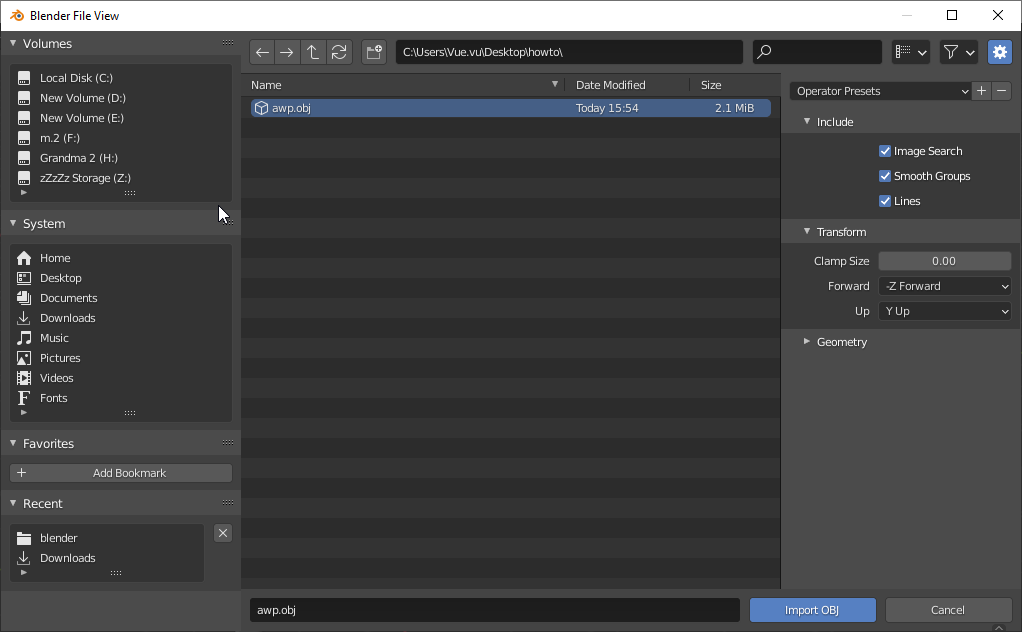Collapse the Recent panel

tap(13, 504)
